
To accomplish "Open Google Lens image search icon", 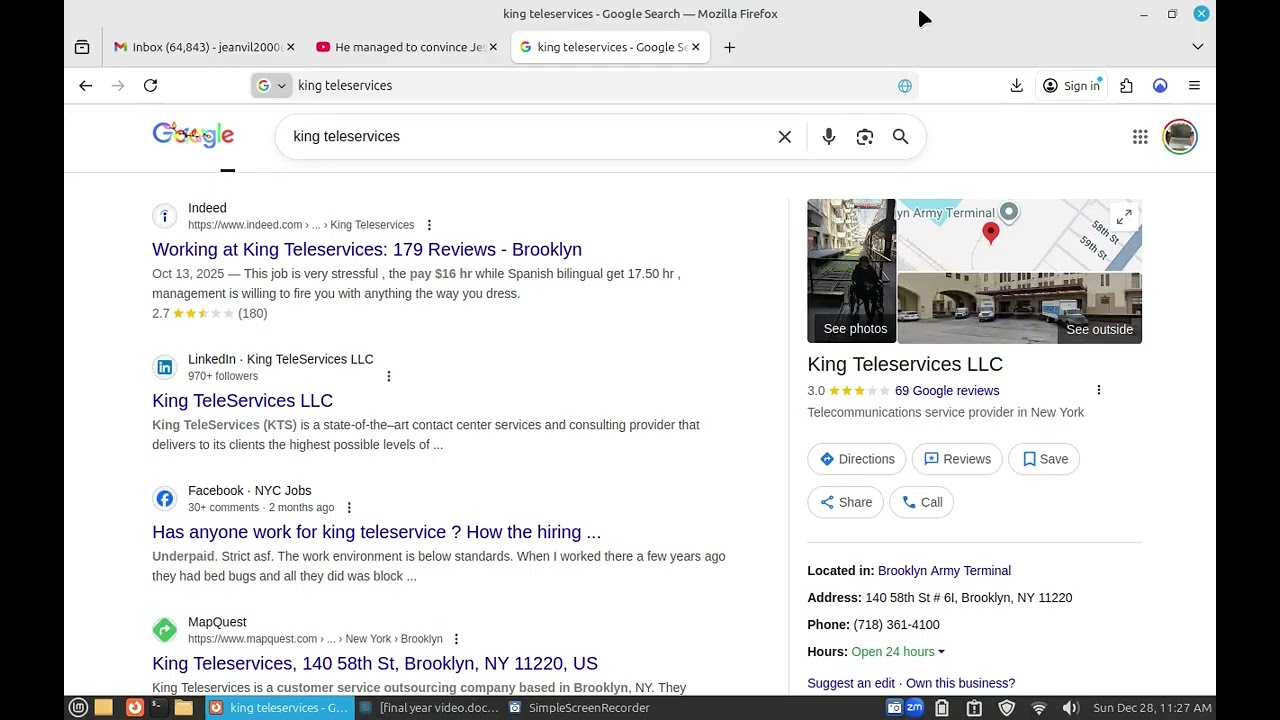I will [865, 137].
